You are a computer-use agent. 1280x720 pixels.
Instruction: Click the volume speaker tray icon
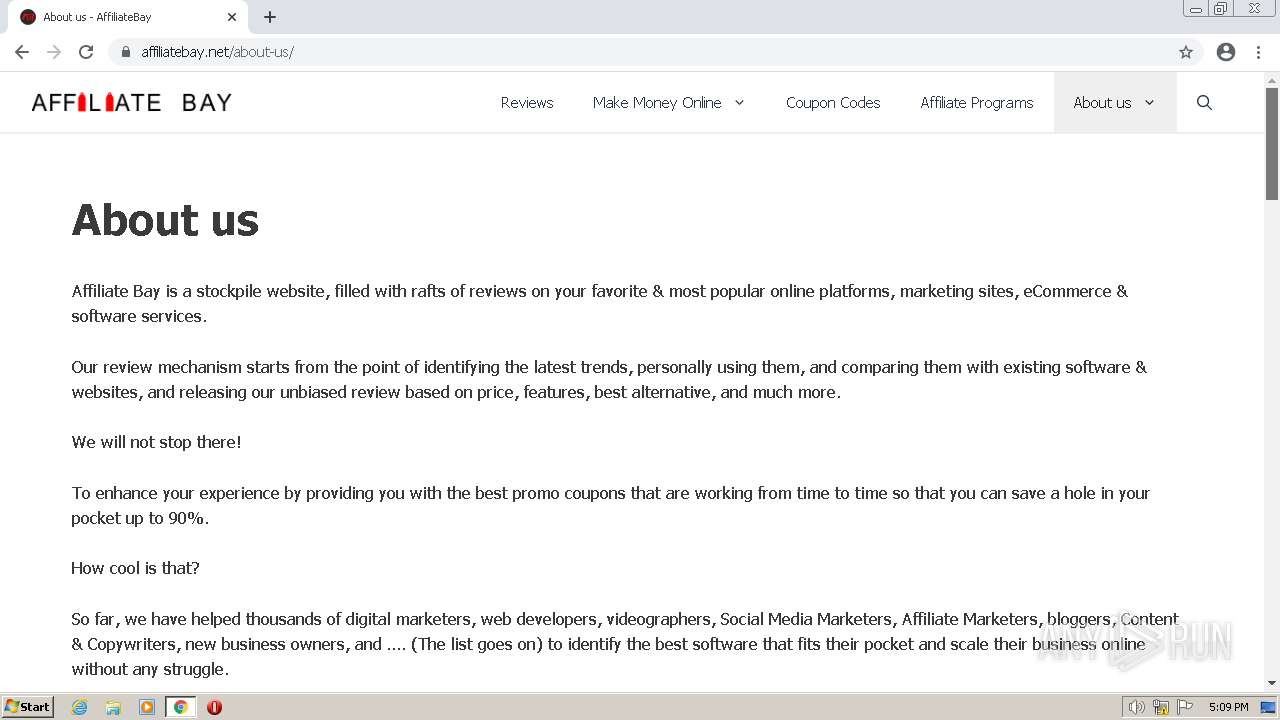(1136, 707)
